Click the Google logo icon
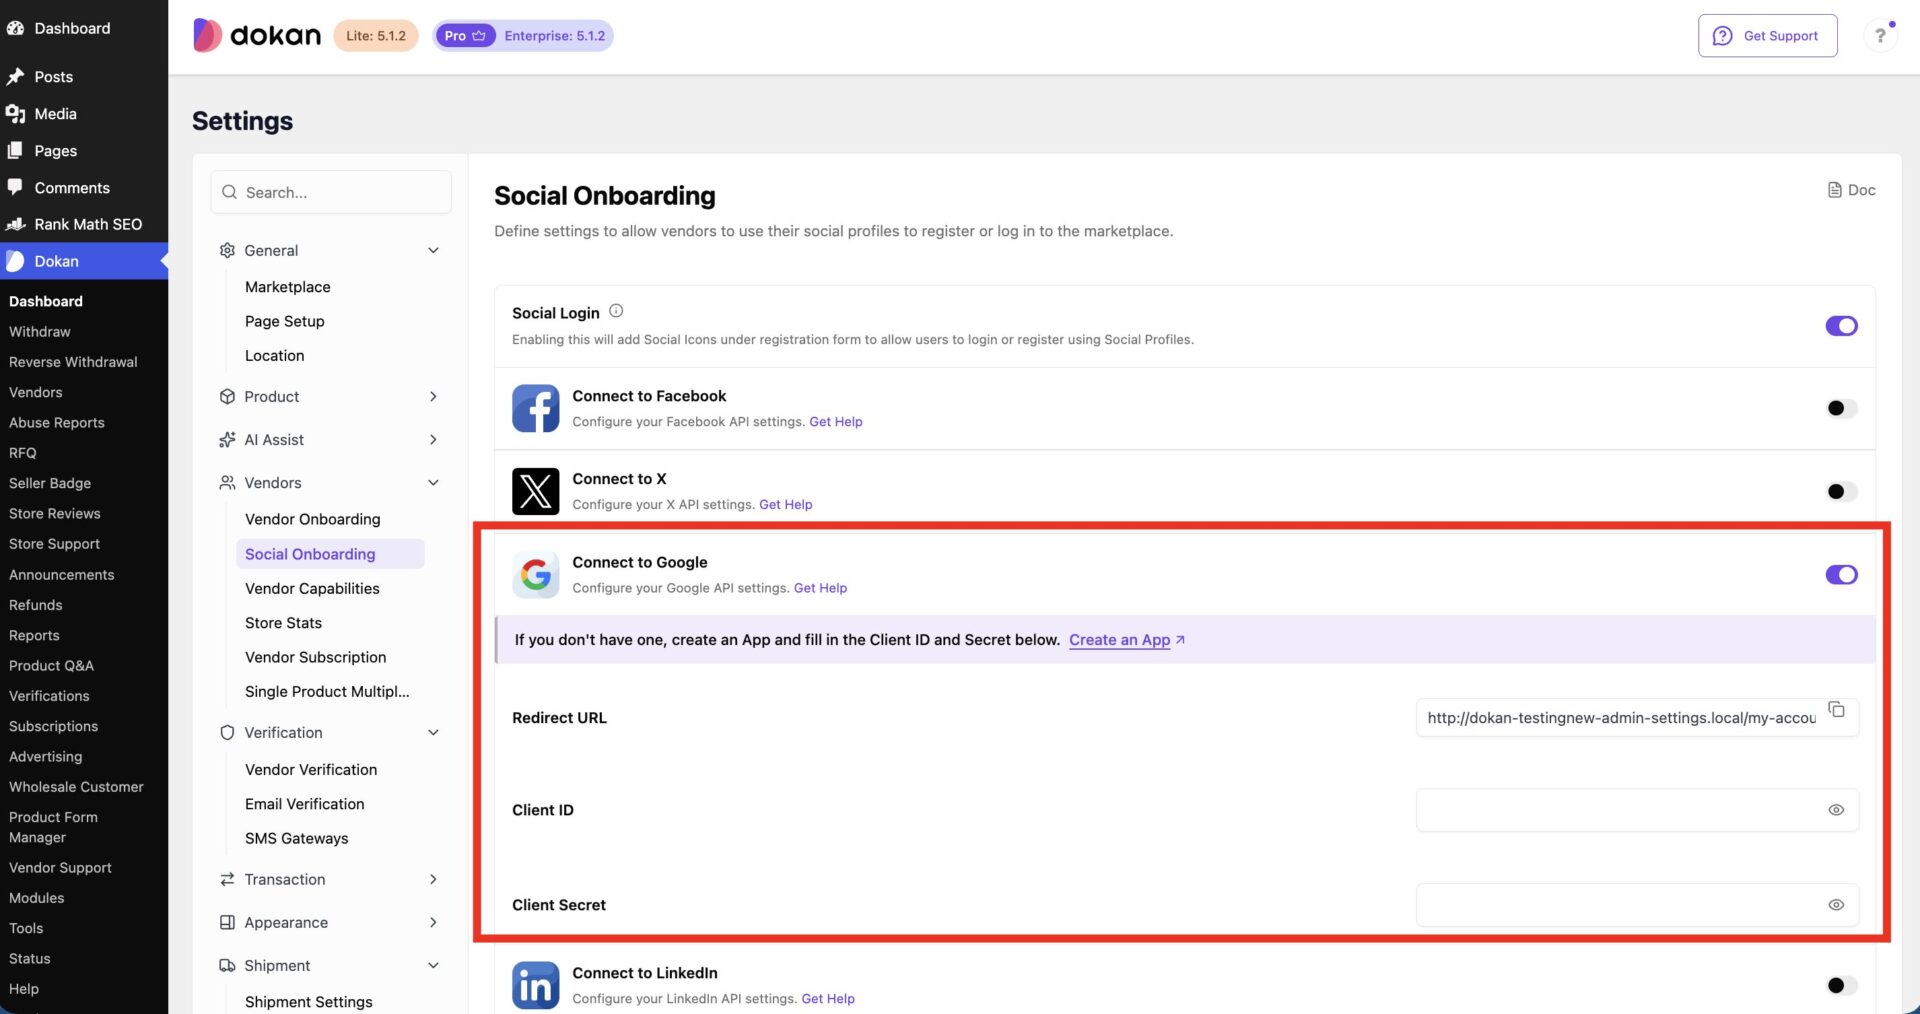Image resolution: width=1920 pixels, height=1014 pixels. tap(536, 574)
